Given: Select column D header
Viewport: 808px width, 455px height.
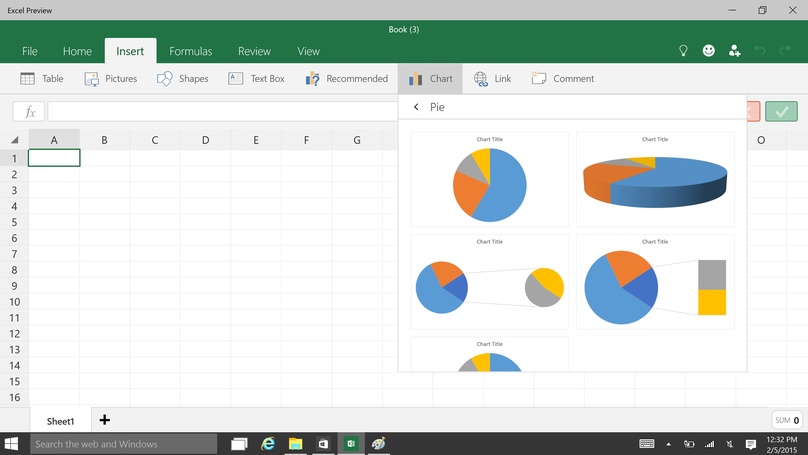Looking at the screenshot, I should [x=206, y=140].
